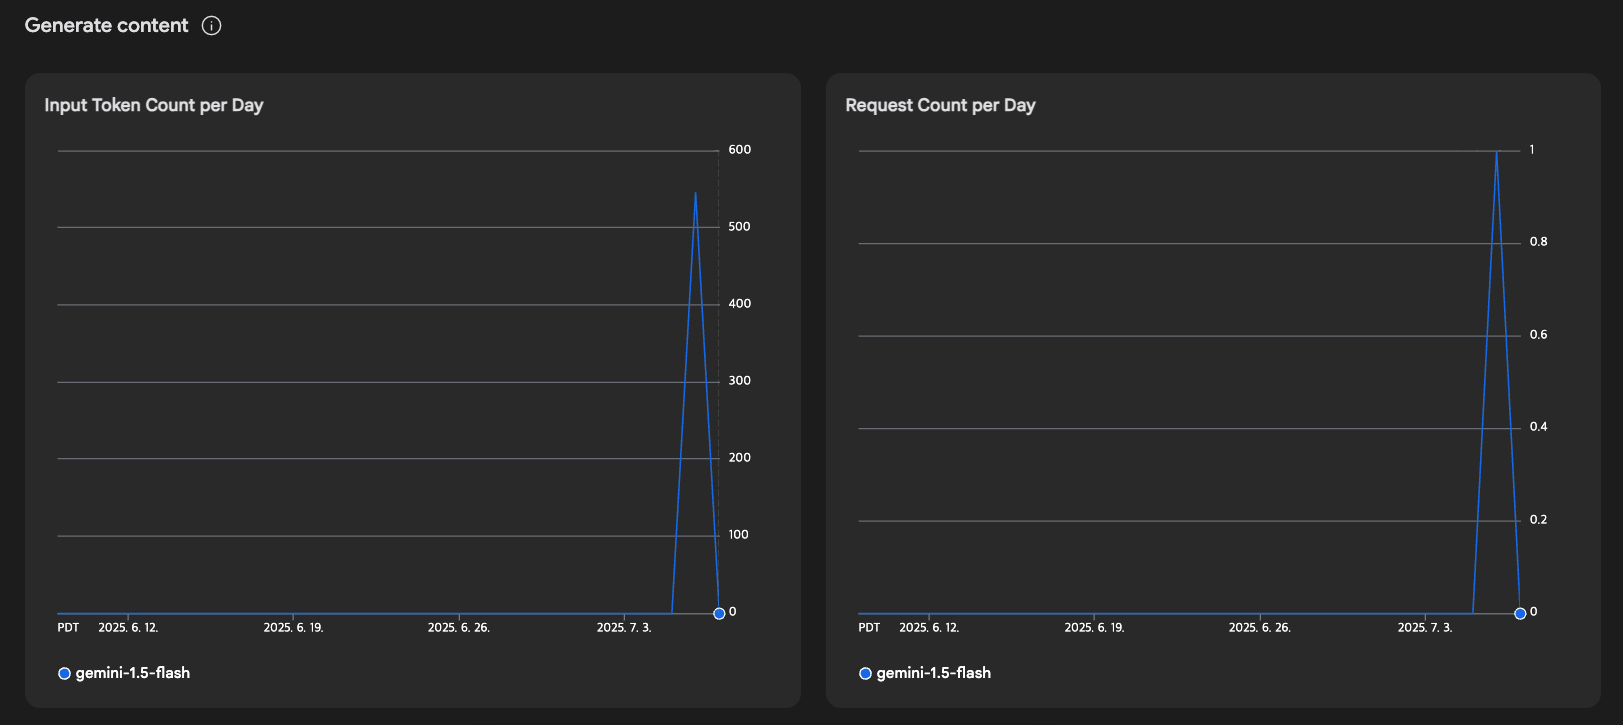Click the 2025. 7. 3. date in Request Count chart

[1425, 628]
